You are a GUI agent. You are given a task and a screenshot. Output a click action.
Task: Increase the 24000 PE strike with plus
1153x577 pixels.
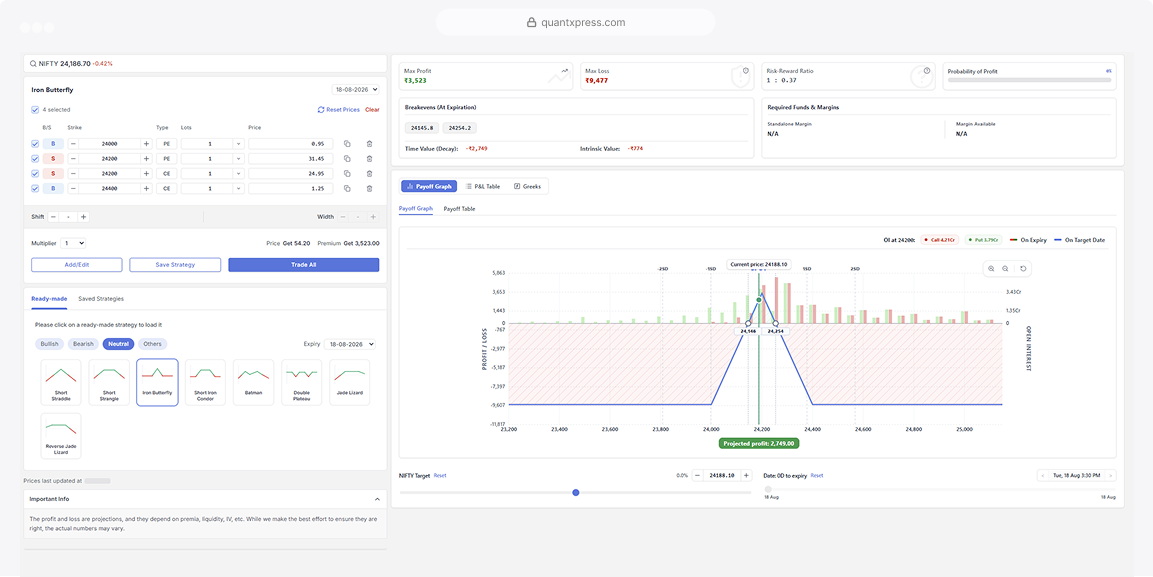146,144
